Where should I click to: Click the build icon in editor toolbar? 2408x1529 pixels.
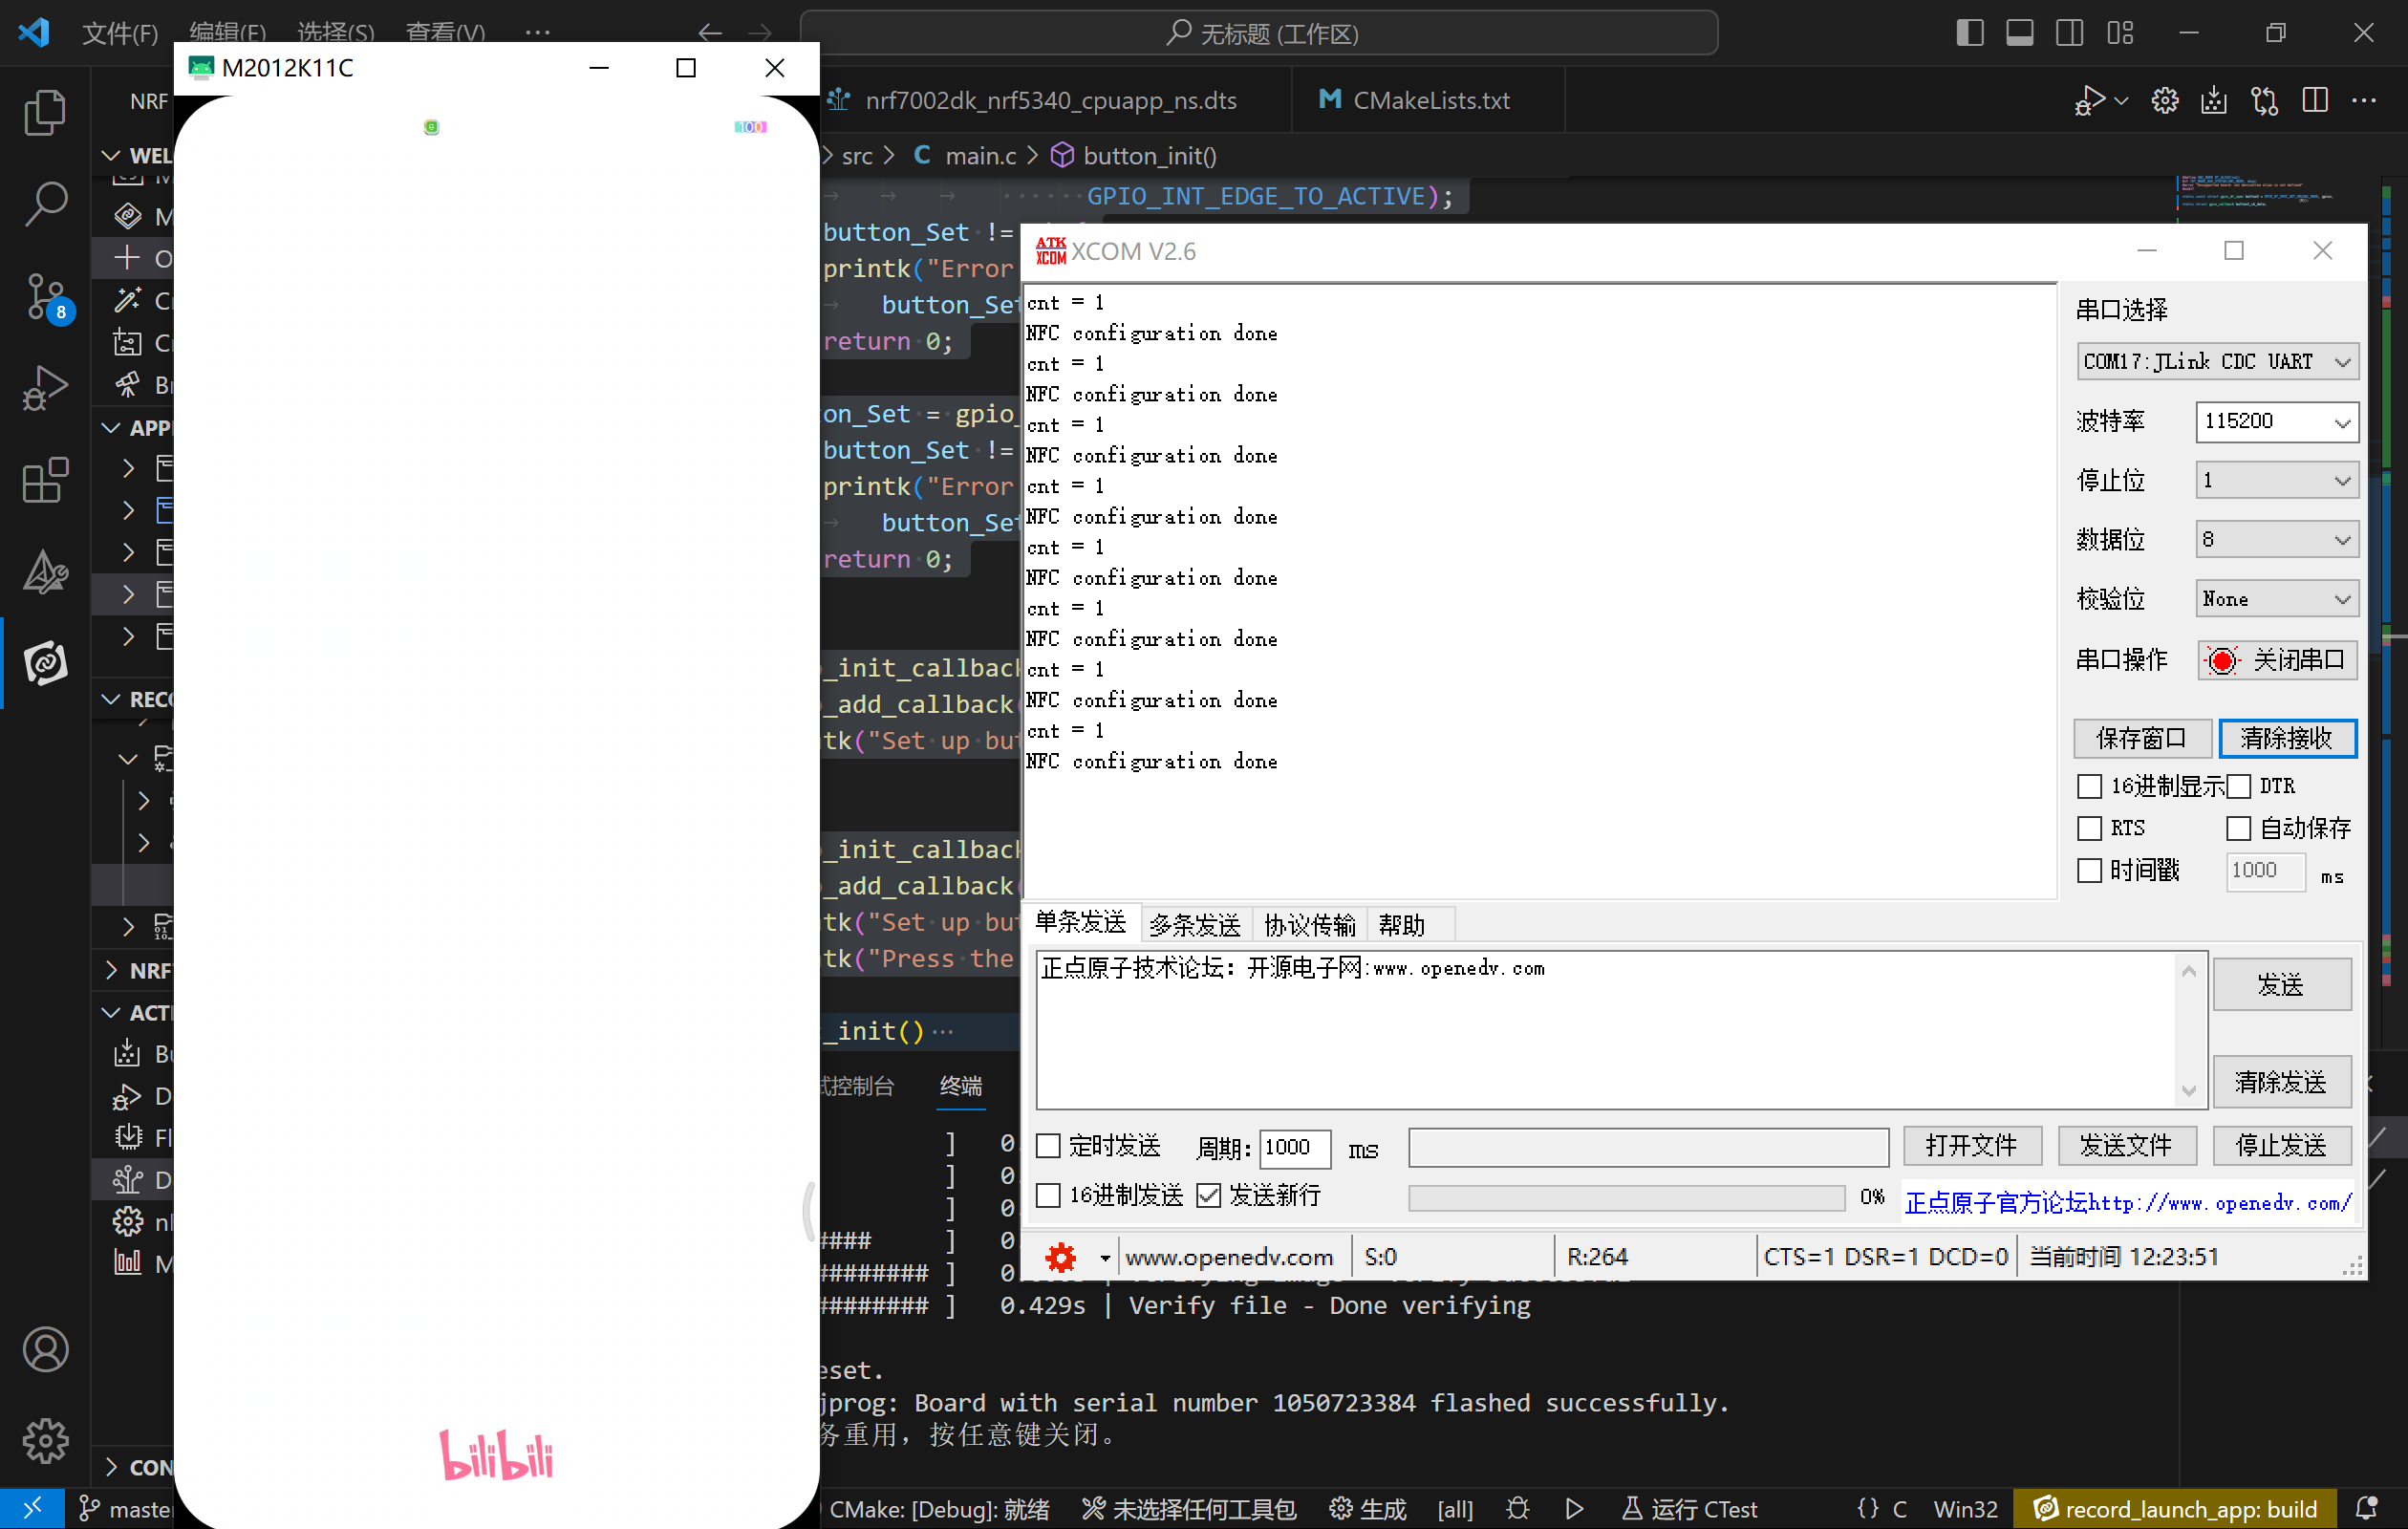(x=2214, y=100)
